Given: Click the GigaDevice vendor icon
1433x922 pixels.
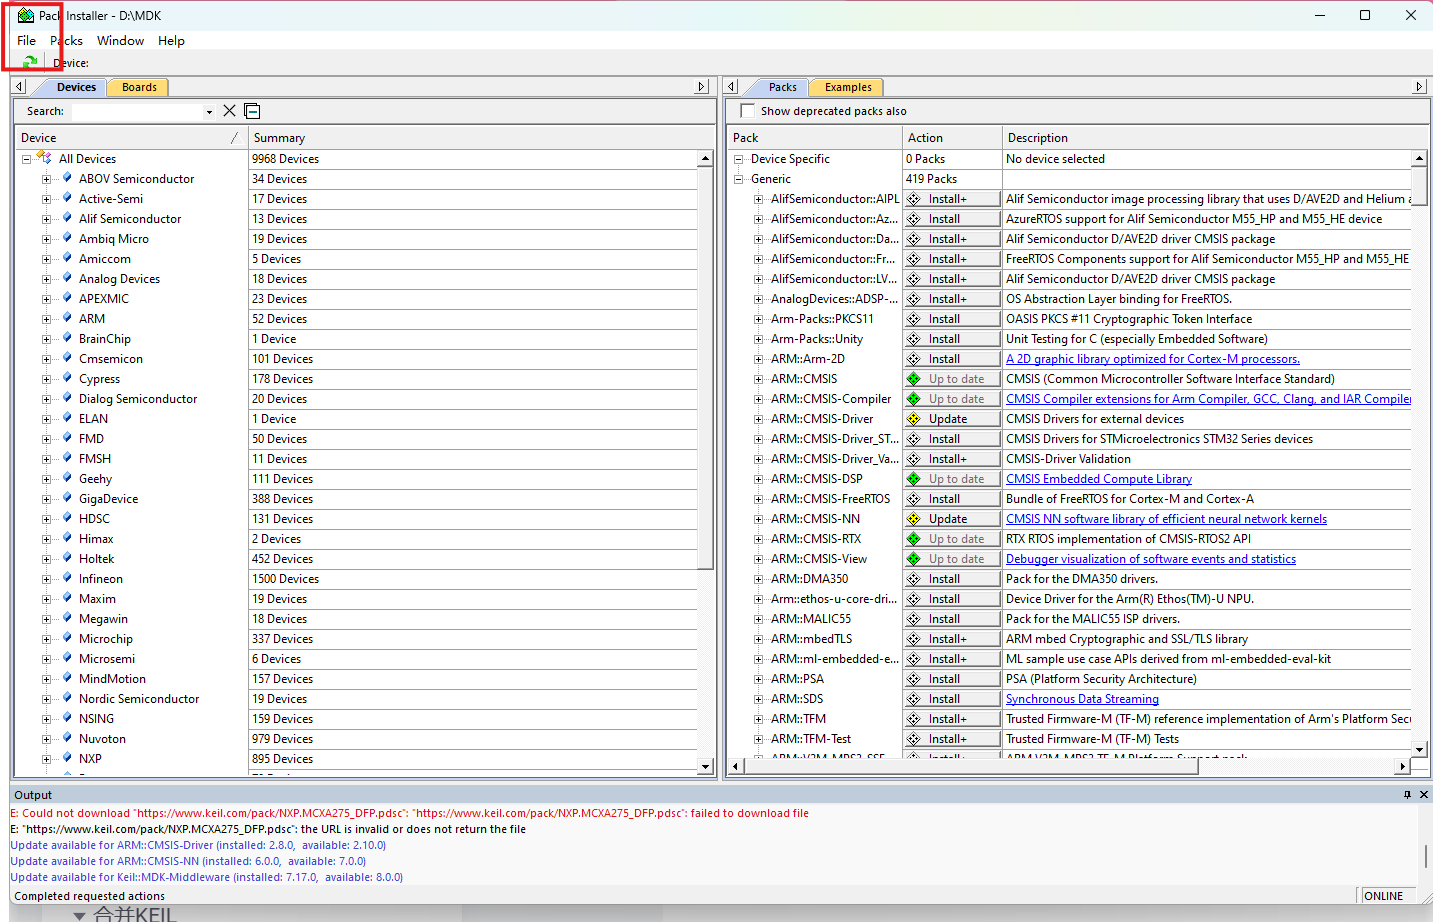Looking at the screenshot, I should [x=67, y=498].
